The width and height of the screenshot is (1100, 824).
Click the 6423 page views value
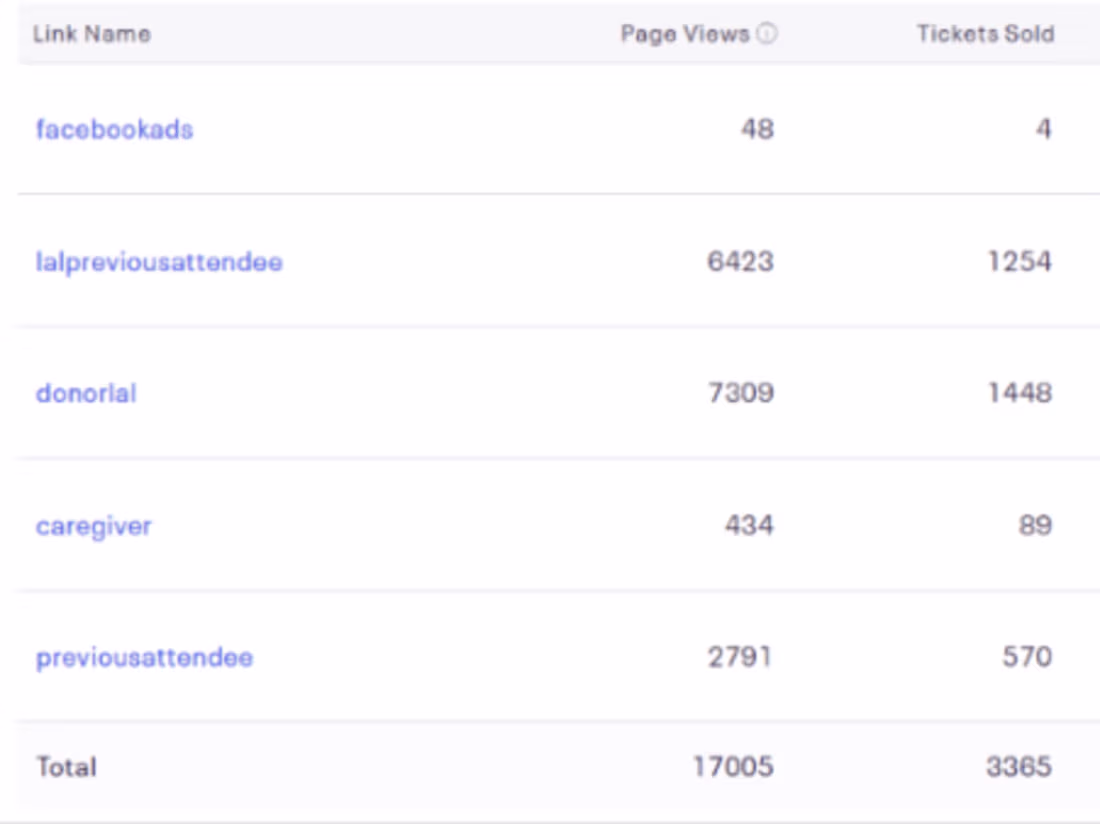740,262
